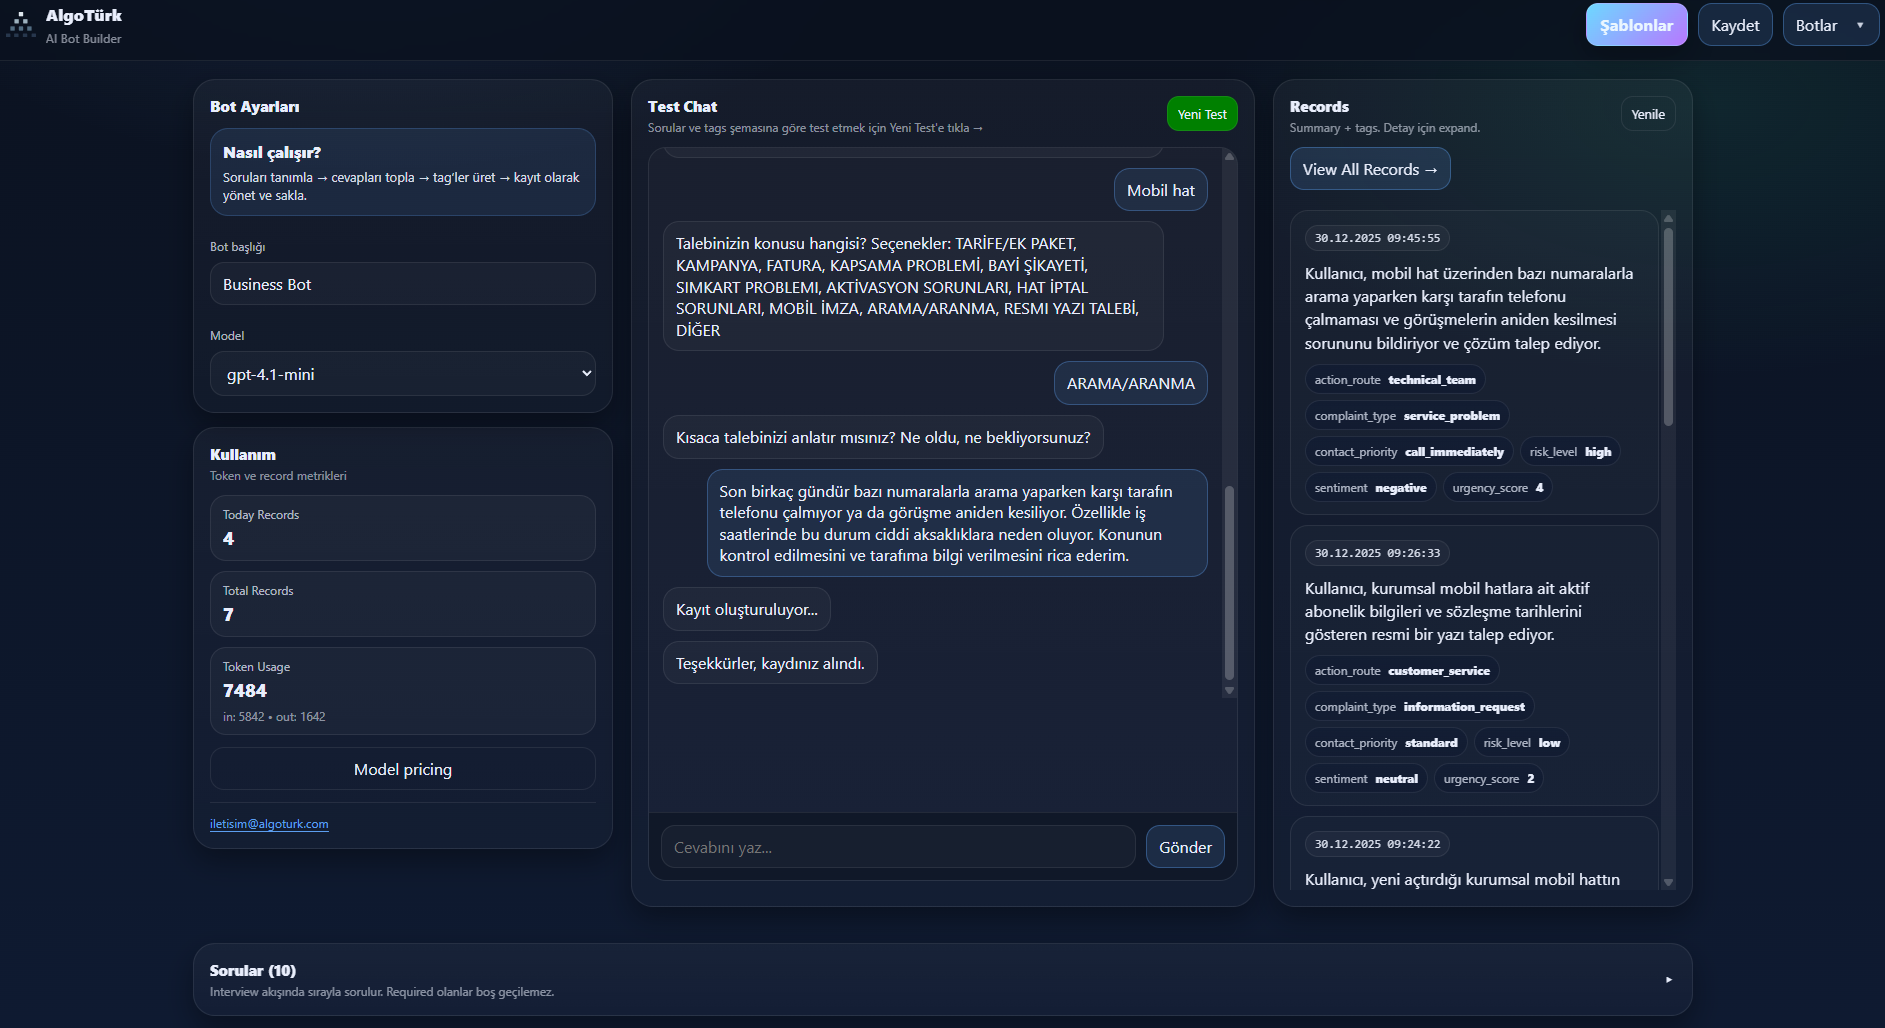Click the AlgoTürk pixel logo icon

pos(21,24)
